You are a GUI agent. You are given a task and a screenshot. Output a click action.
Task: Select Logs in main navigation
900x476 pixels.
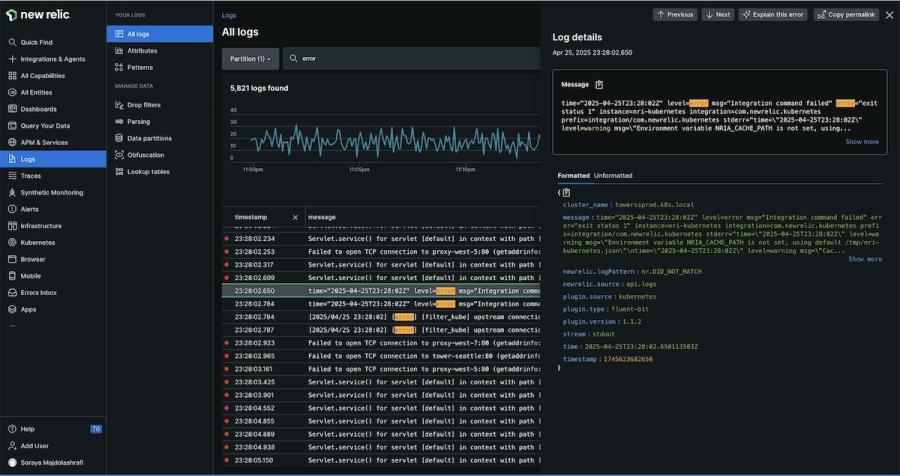point(53,159)
